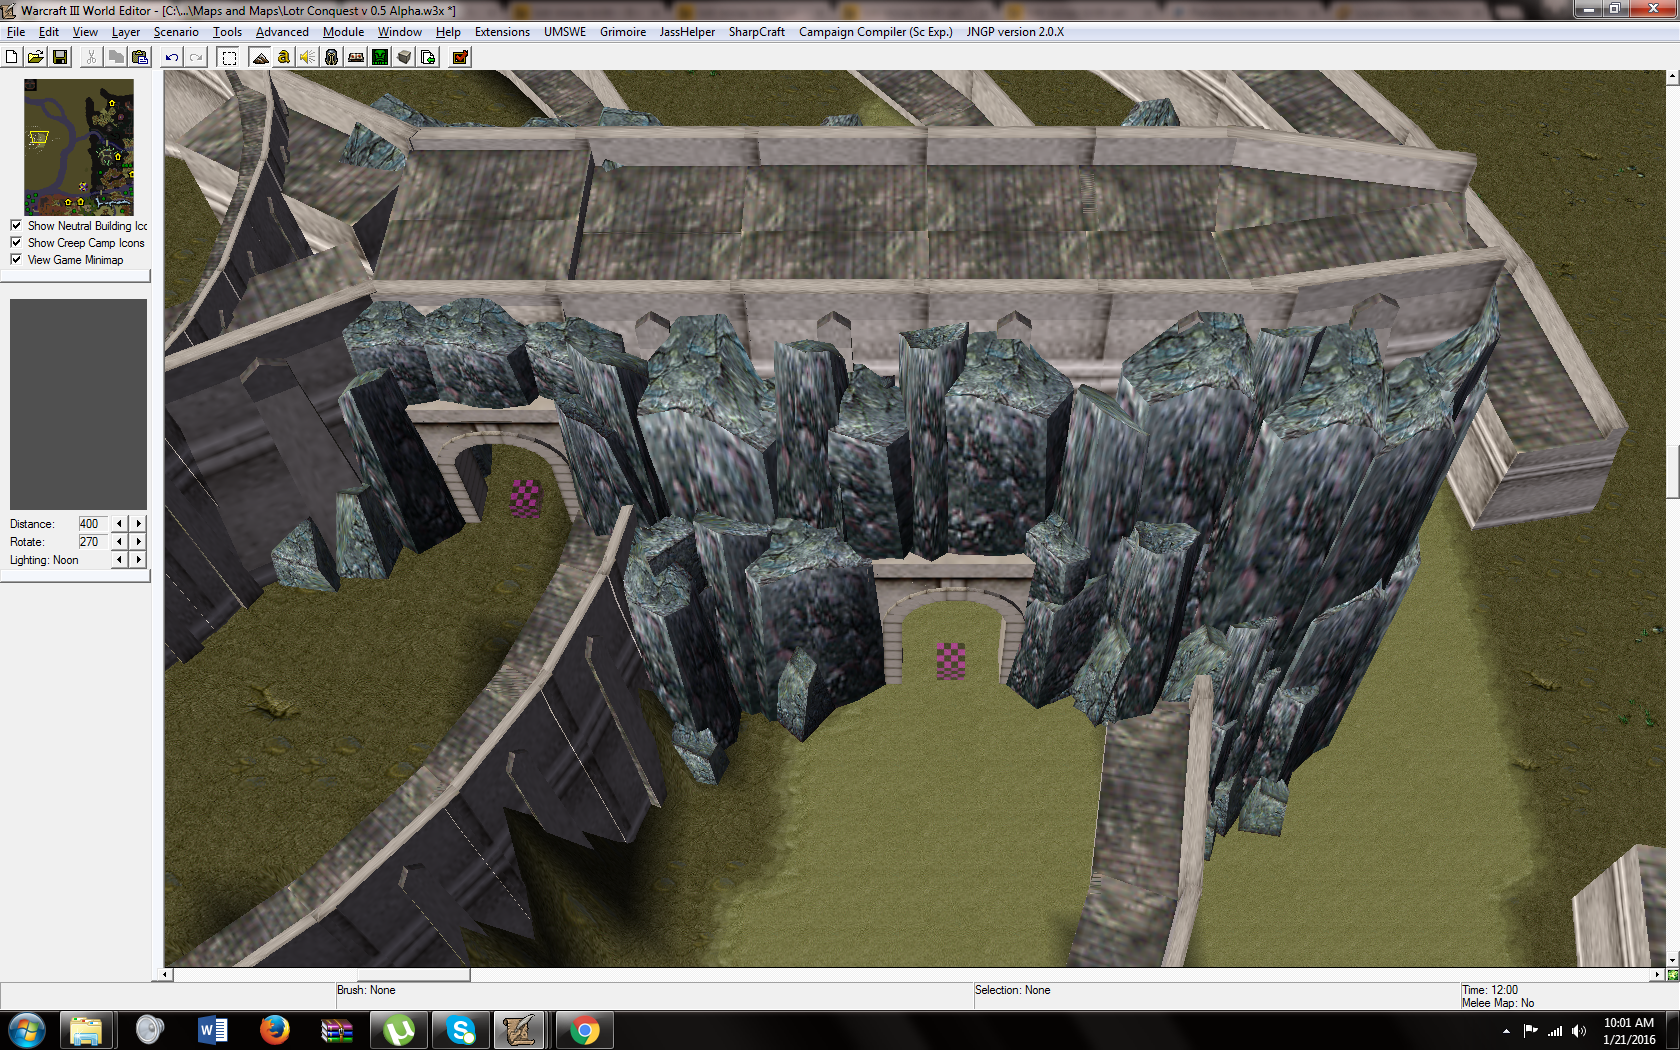Increase camera Distance with right arrow
This screenshot has height=1050, width=1680.
tap(138, 524)
